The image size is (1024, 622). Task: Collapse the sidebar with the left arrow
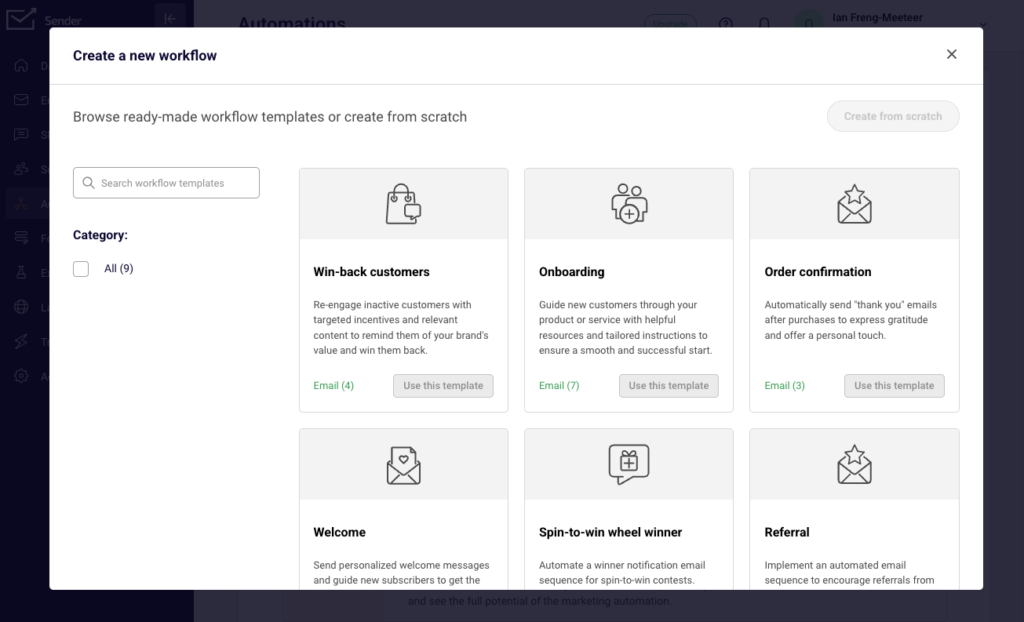coord(170,17)
